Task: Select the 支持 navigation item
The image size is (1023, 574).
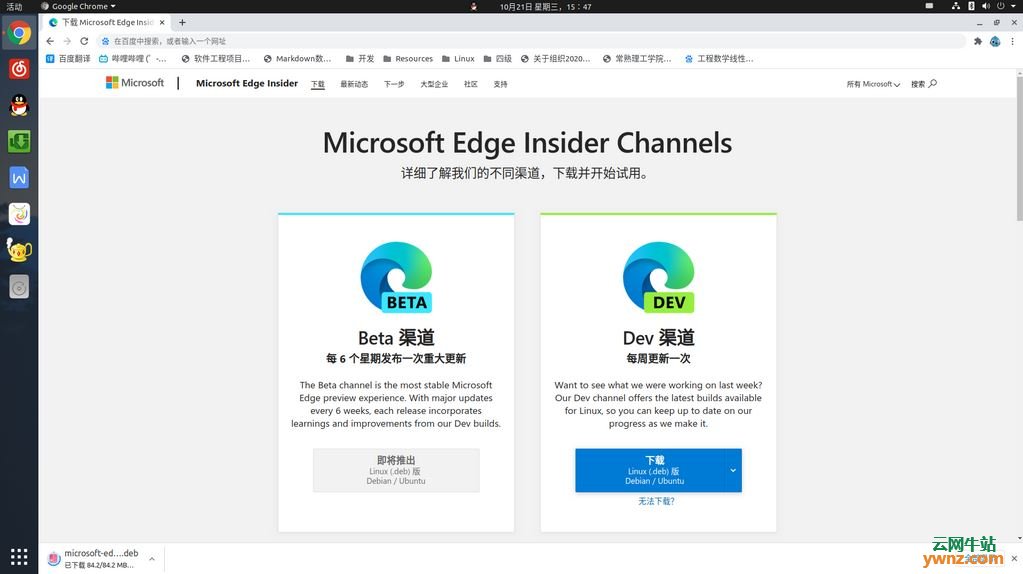Action: [x=500, y=84]
